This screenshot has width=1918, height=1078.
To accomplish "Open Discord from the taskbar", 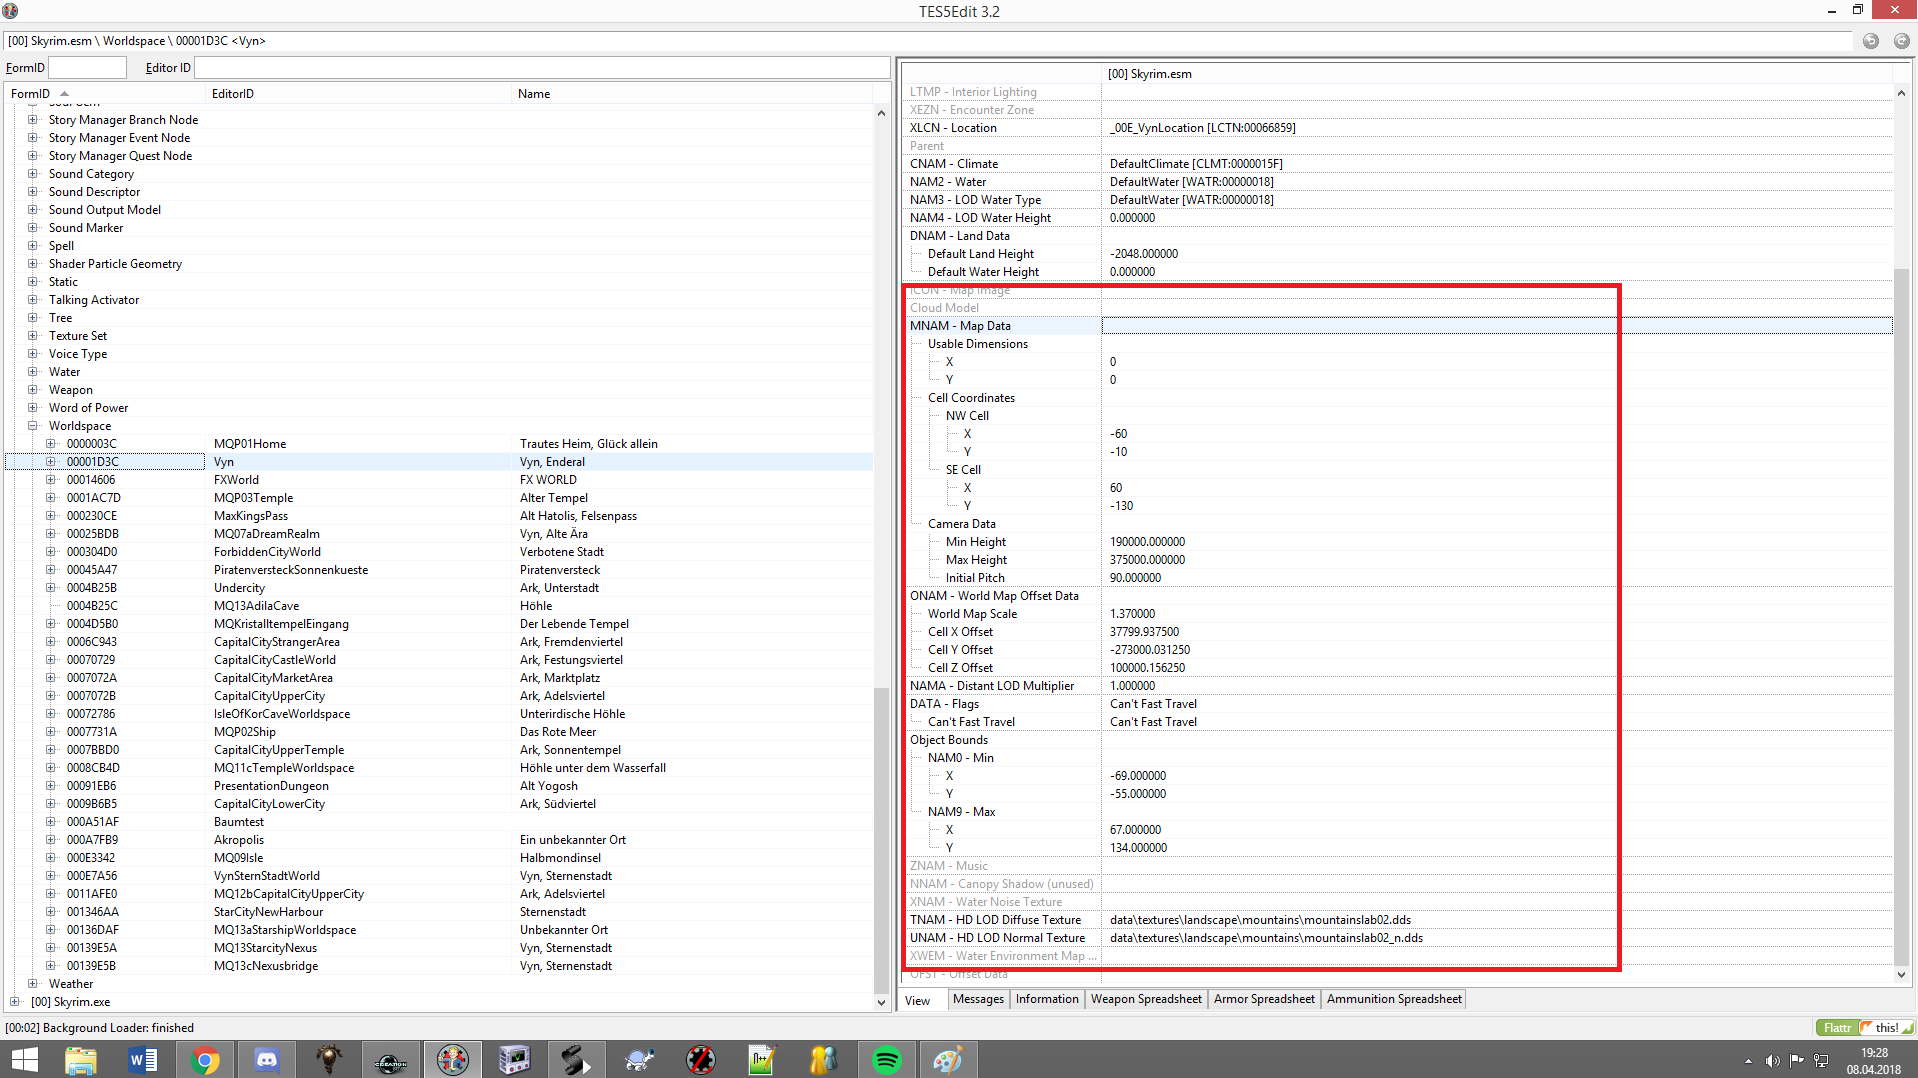I will coord(267,1059).
